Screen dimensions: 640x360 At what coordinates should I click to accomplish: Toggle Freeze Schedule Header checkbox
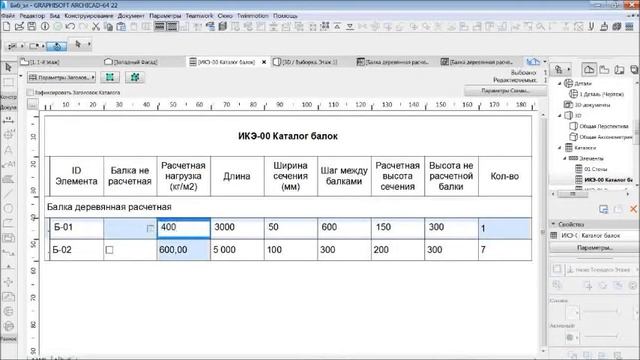[30, 93]
